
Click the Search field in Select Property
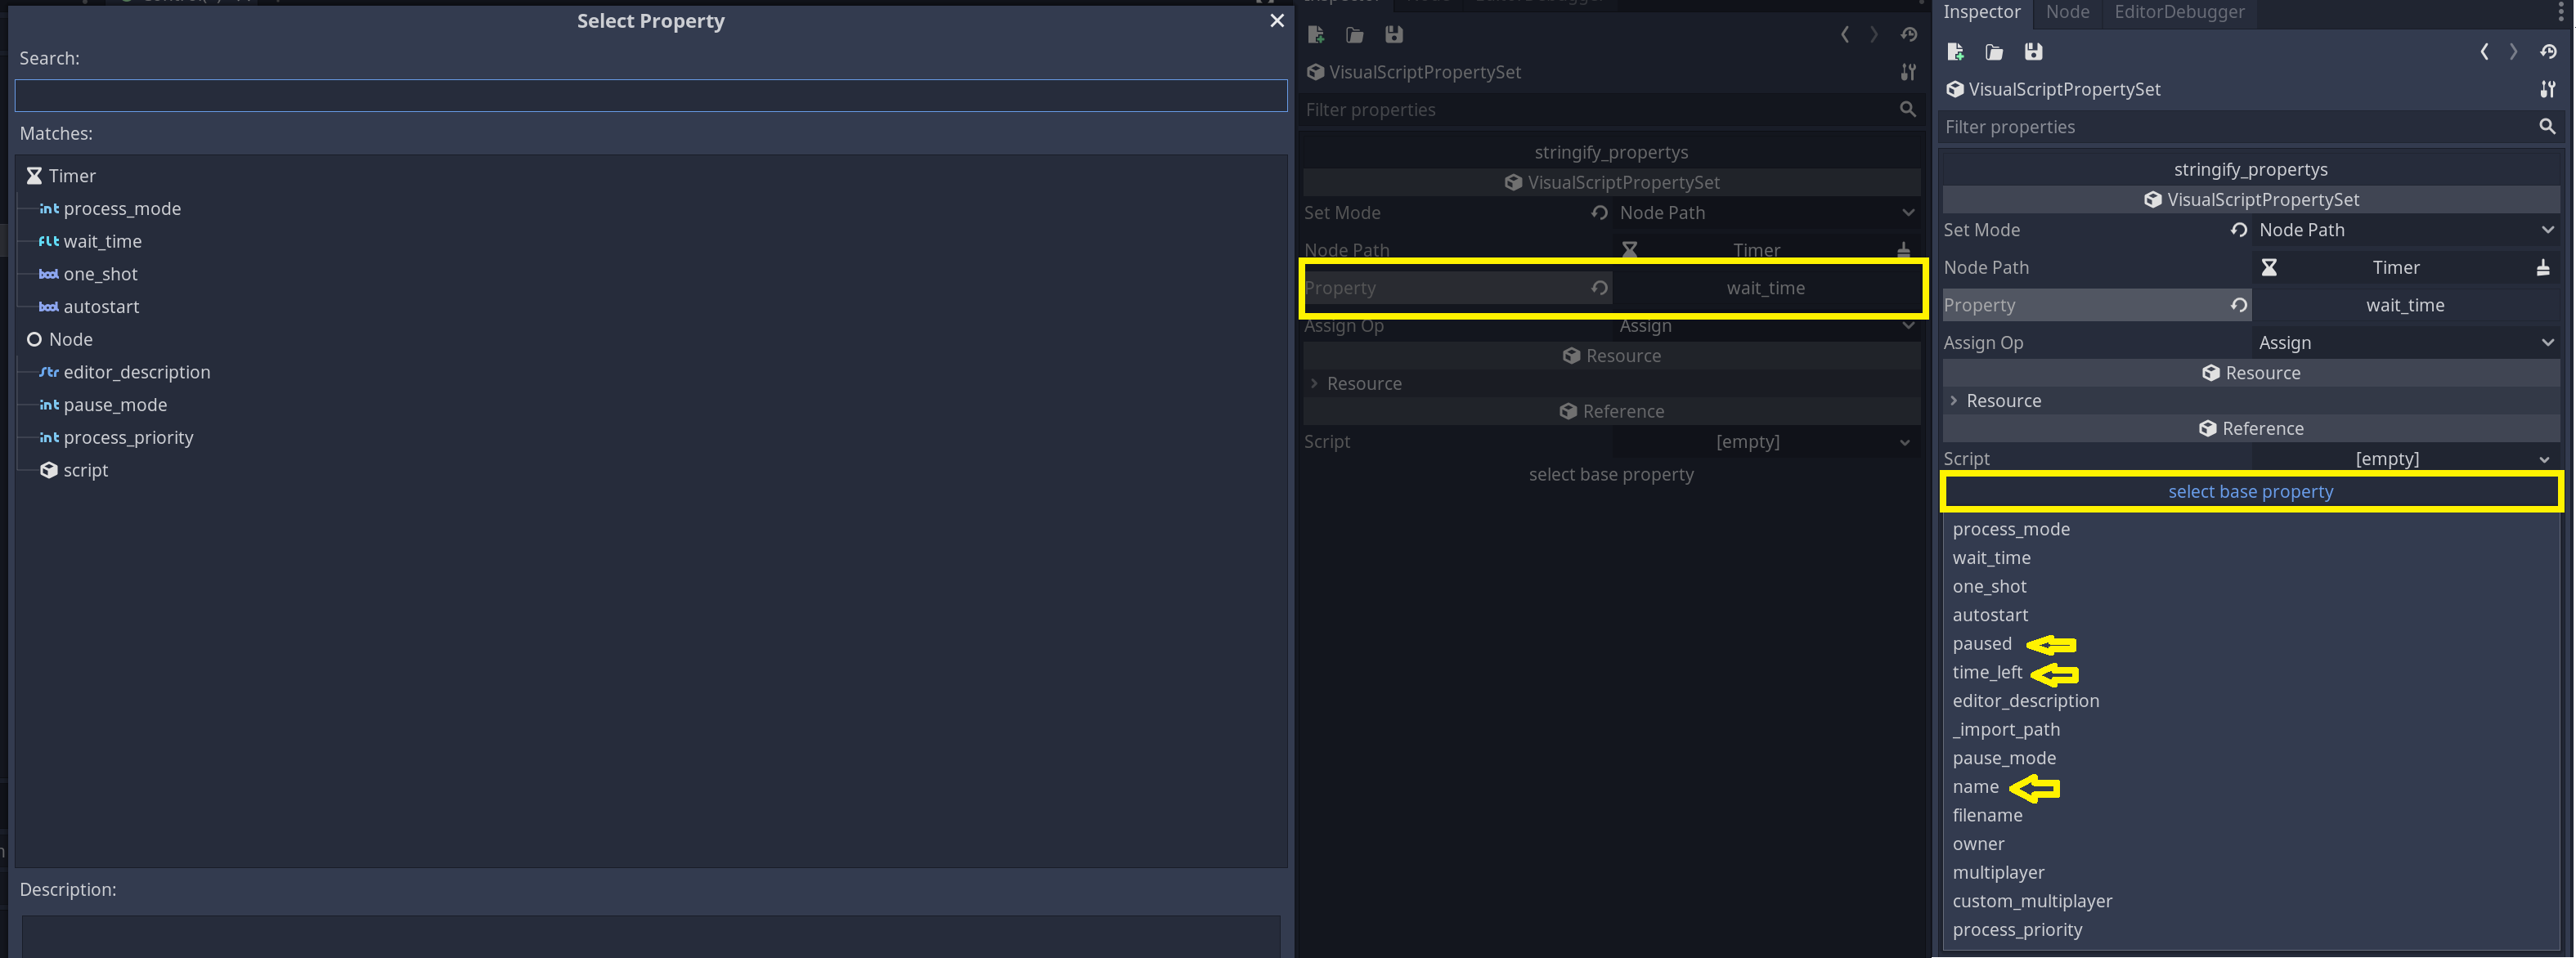650,96
